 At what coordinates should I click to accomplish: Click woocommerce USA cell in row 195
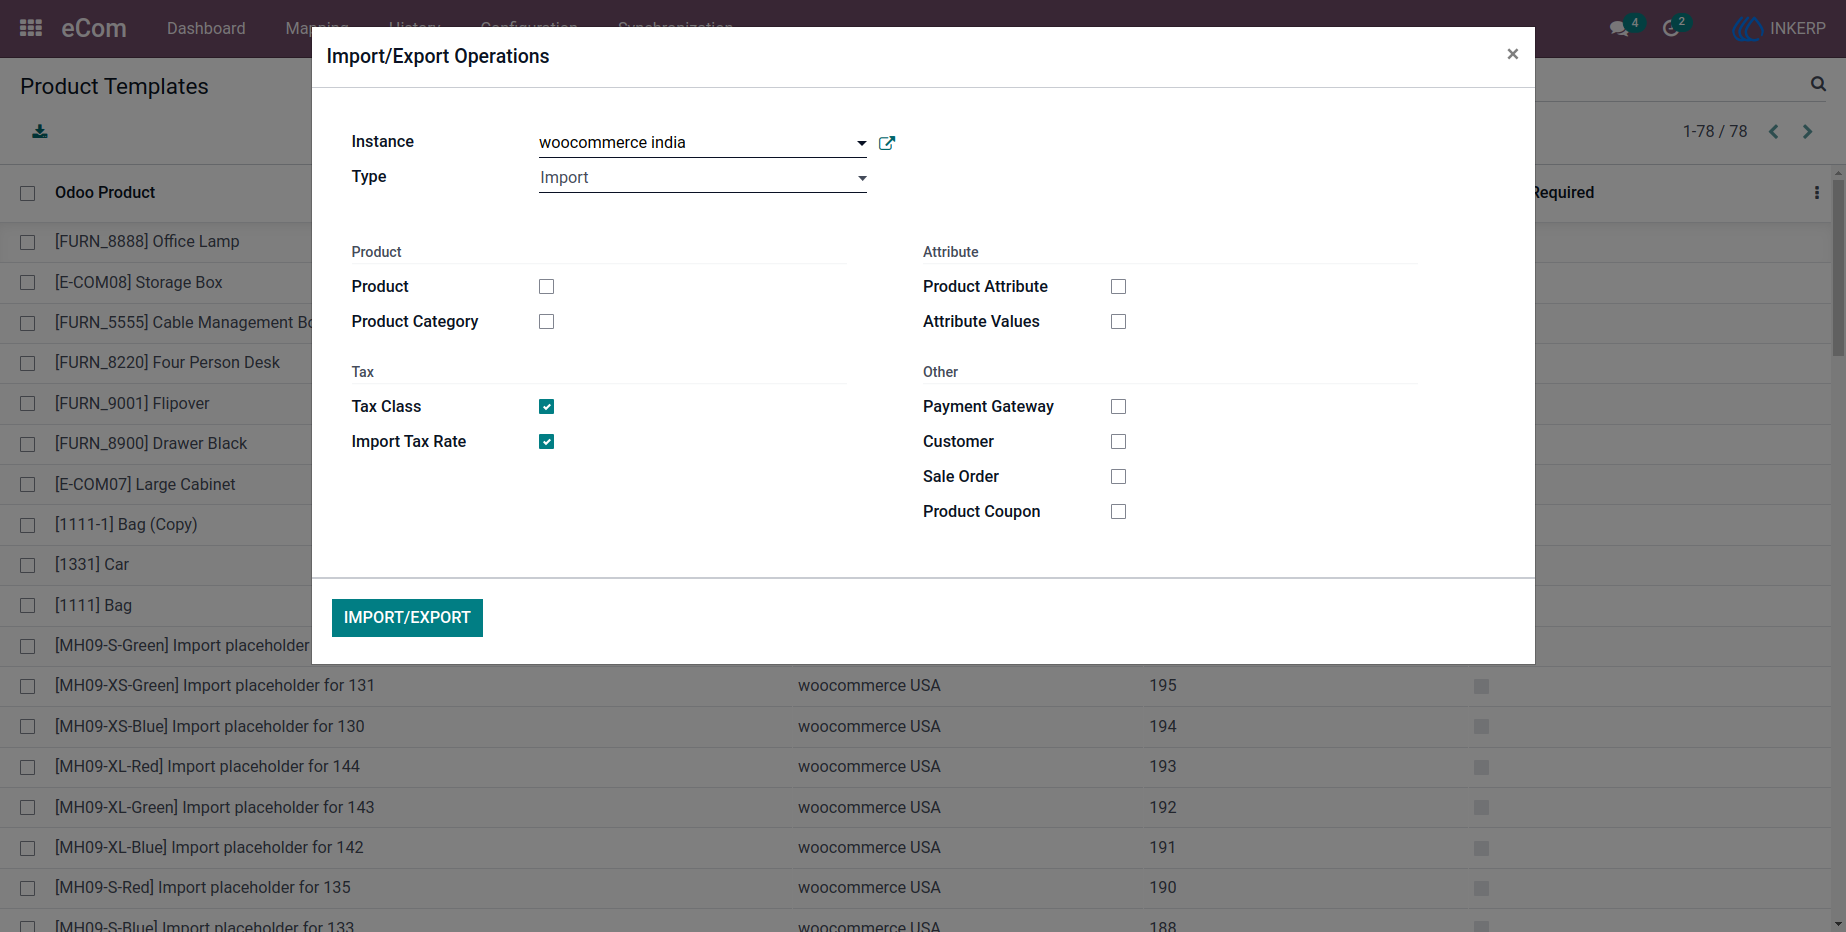(x=869, y=685)
